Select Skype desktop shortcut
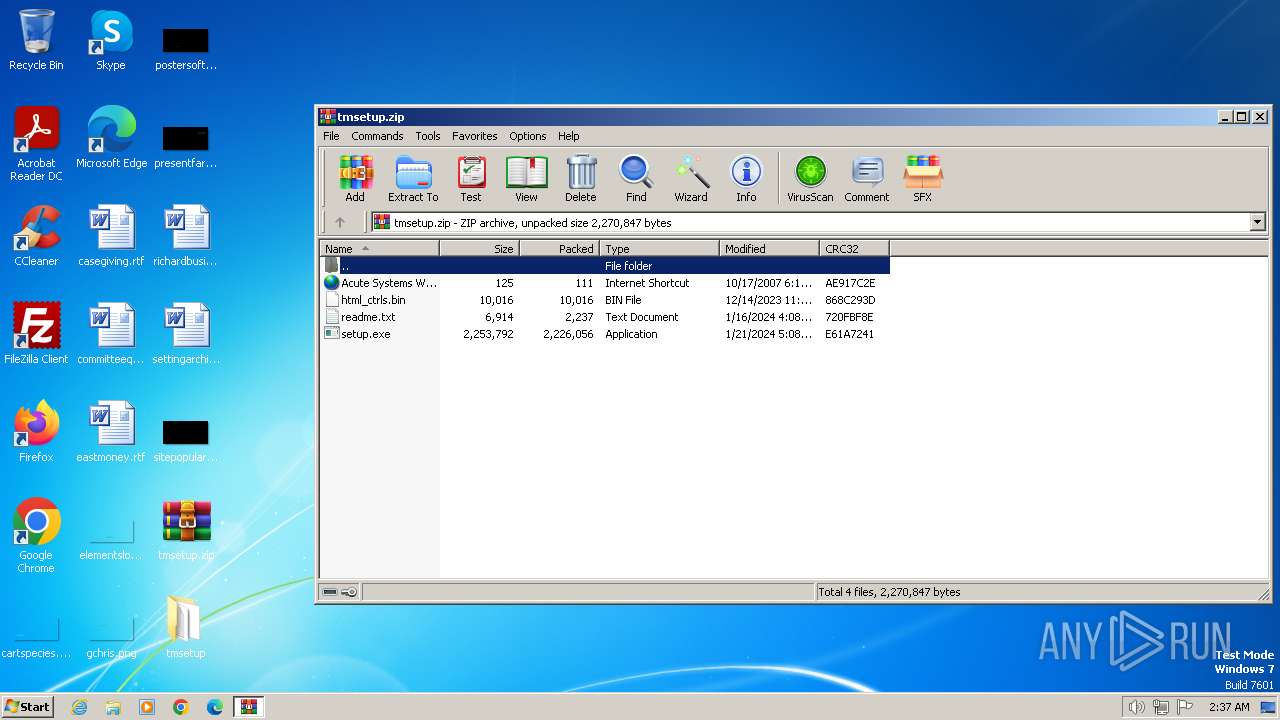1280x720 pixels. [111, 40]
